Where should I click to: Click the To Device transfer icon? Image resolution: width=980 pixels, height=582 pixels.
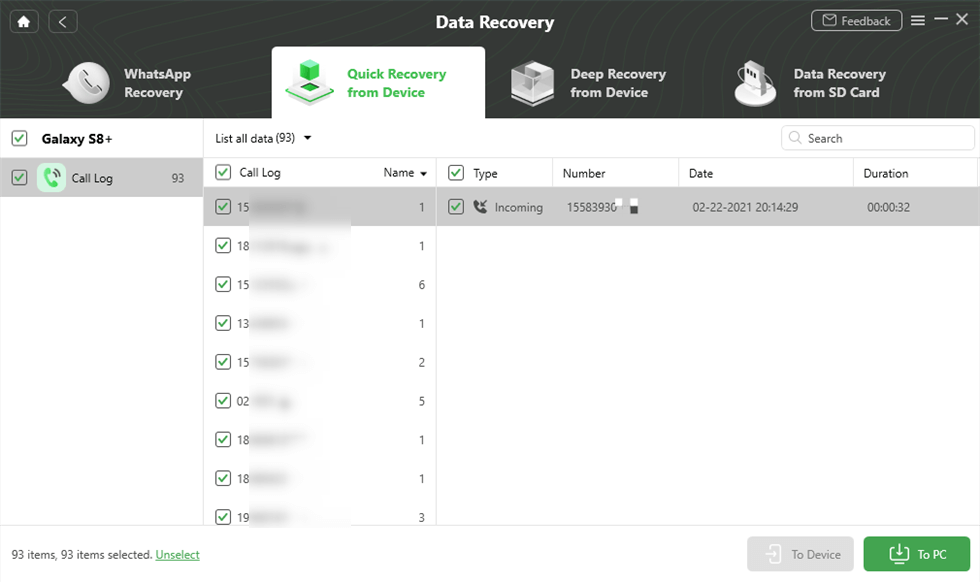pyautogui.click(x=774, y=554)
